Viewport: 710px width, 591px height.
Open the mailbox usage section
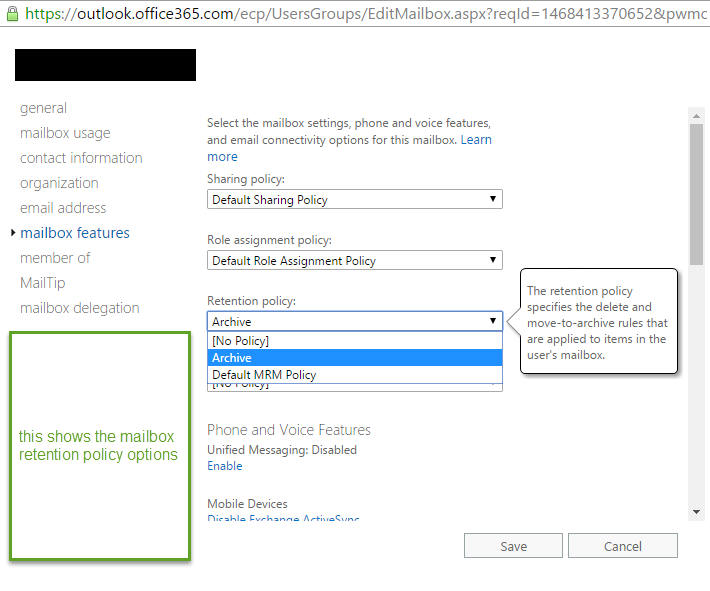(x=65, y=133)
